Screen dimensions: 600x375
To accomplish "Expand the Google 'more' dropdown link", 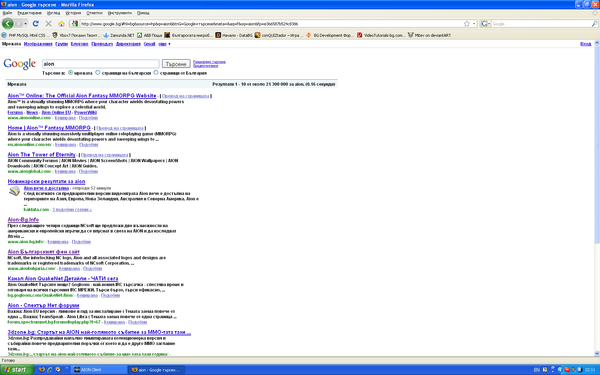I will 164,44.
